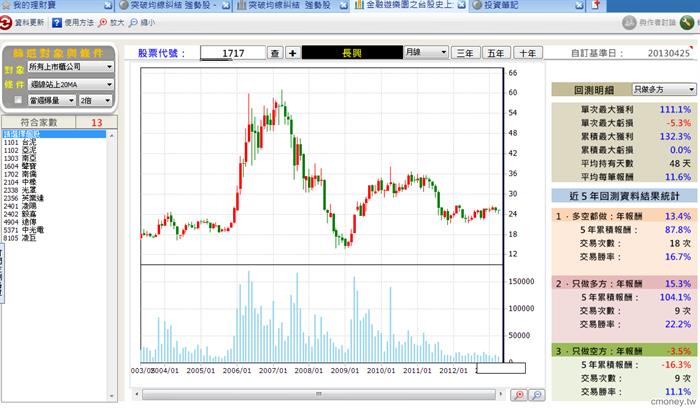Click the plus button next to 查
Viewport: 700px width, 408px height.
tap(292, 53)
